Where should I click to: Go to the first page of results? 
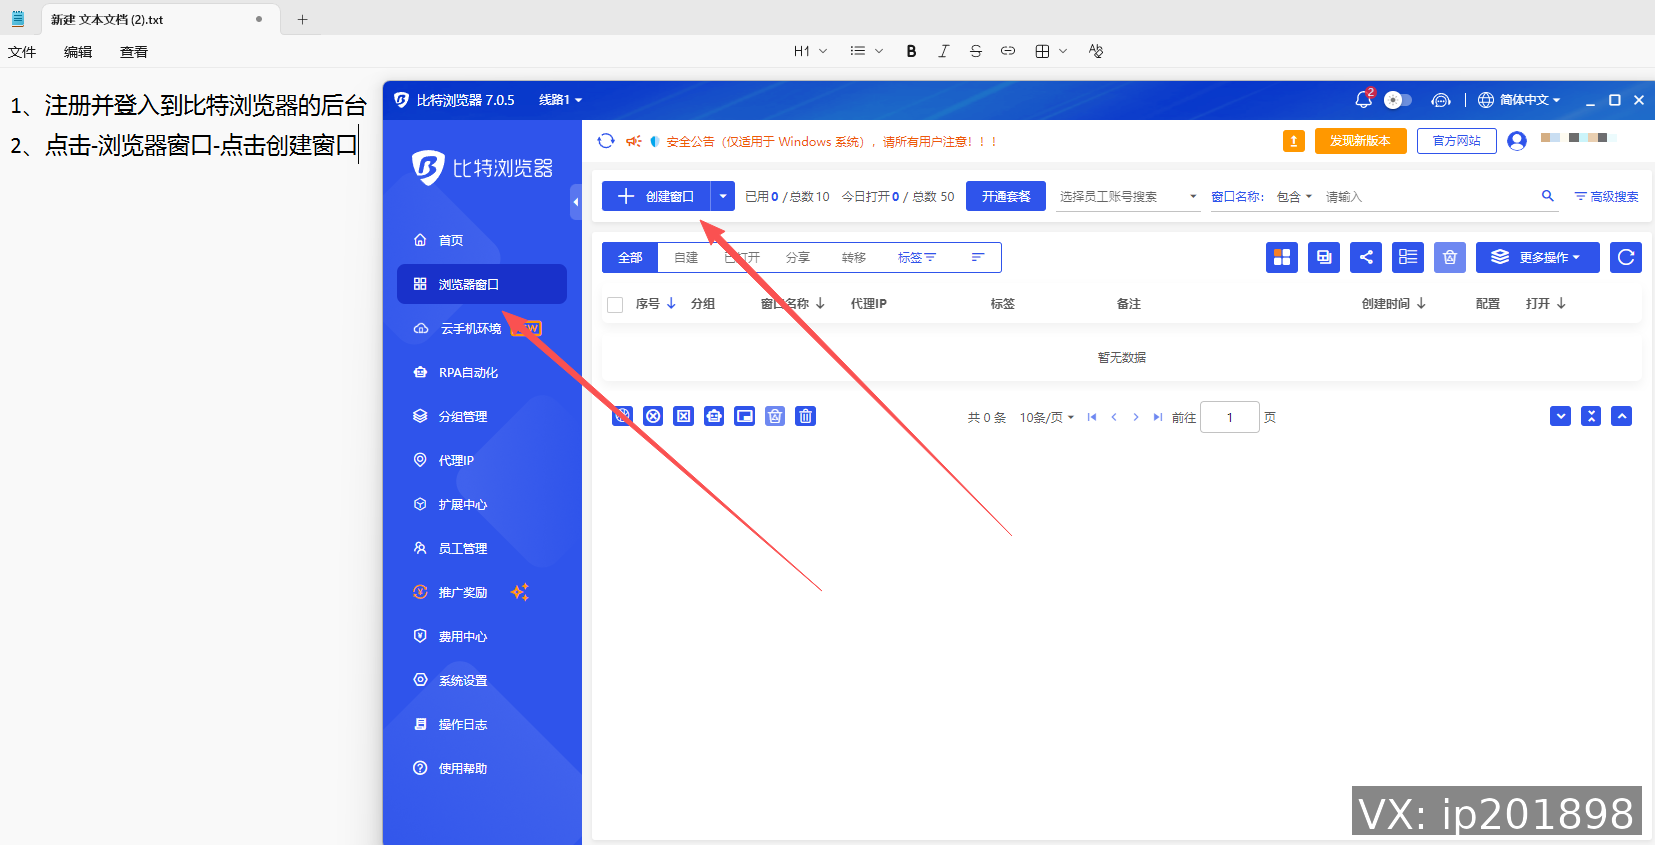1092,417
